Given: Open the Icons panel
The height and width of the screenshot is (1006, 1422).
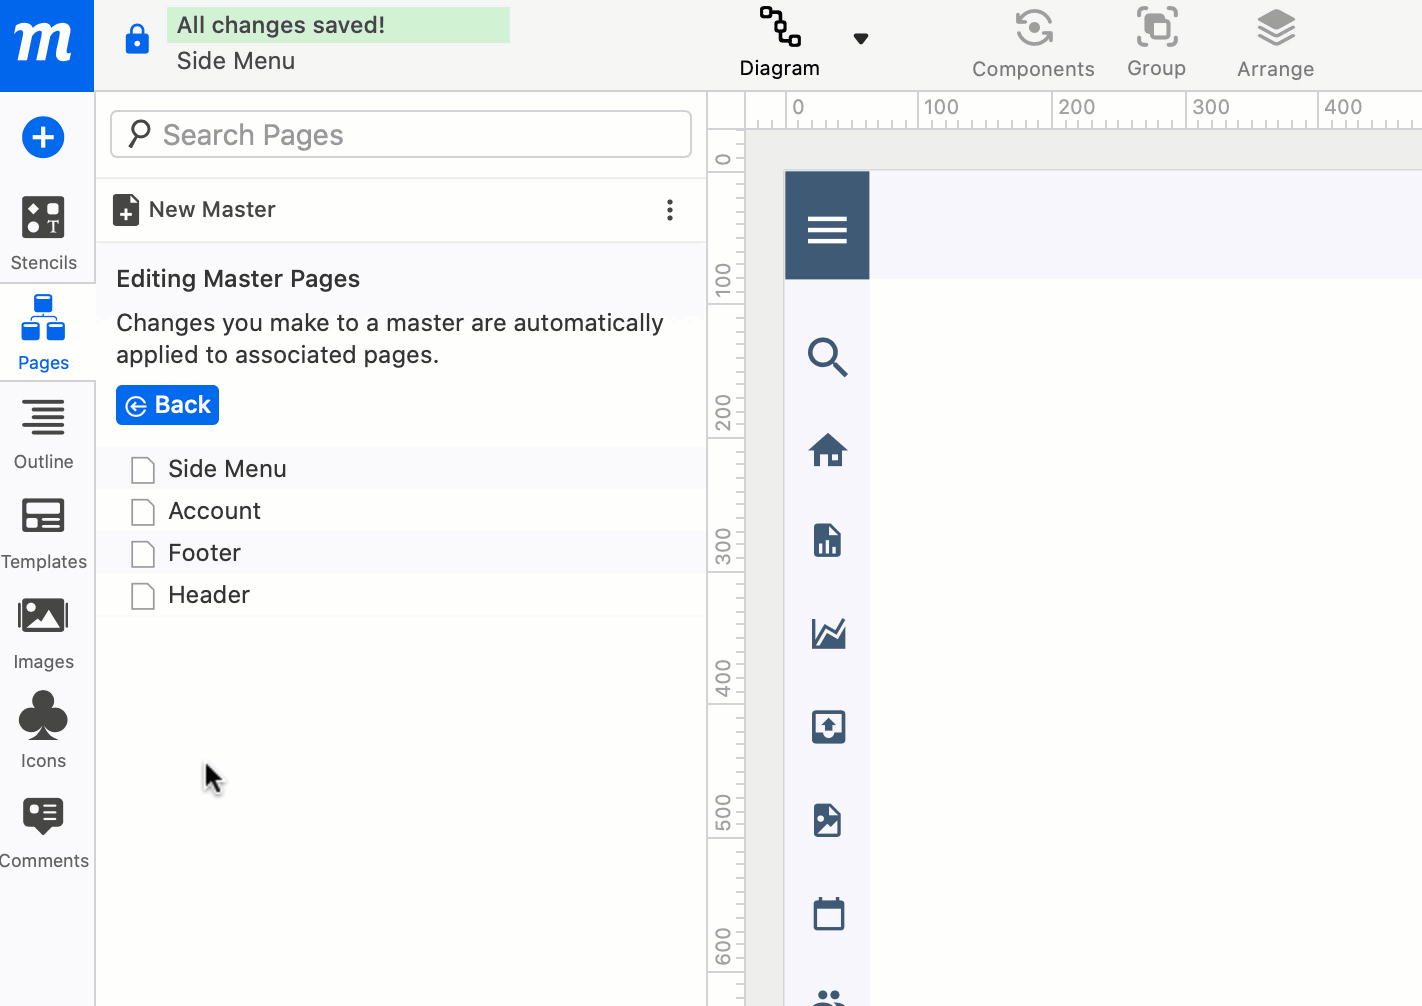Looking at the screenshot, I should [43, 728].
